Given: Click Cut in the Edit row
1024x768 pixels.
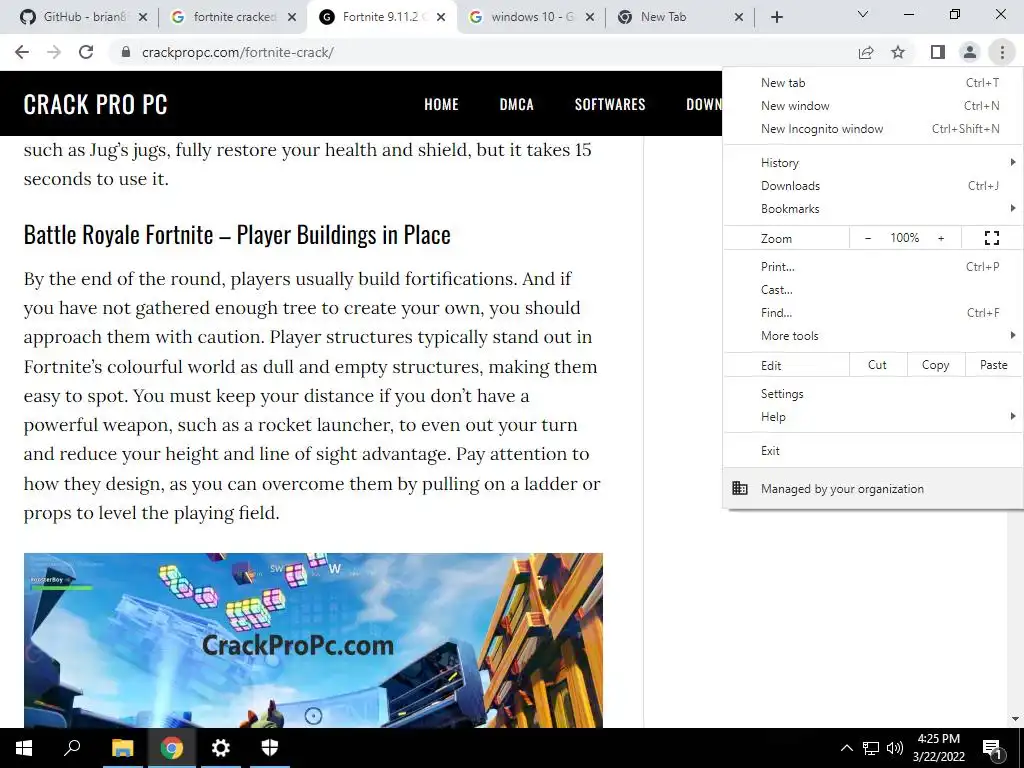Looking at the screenshot, I should tap(878, 365).
